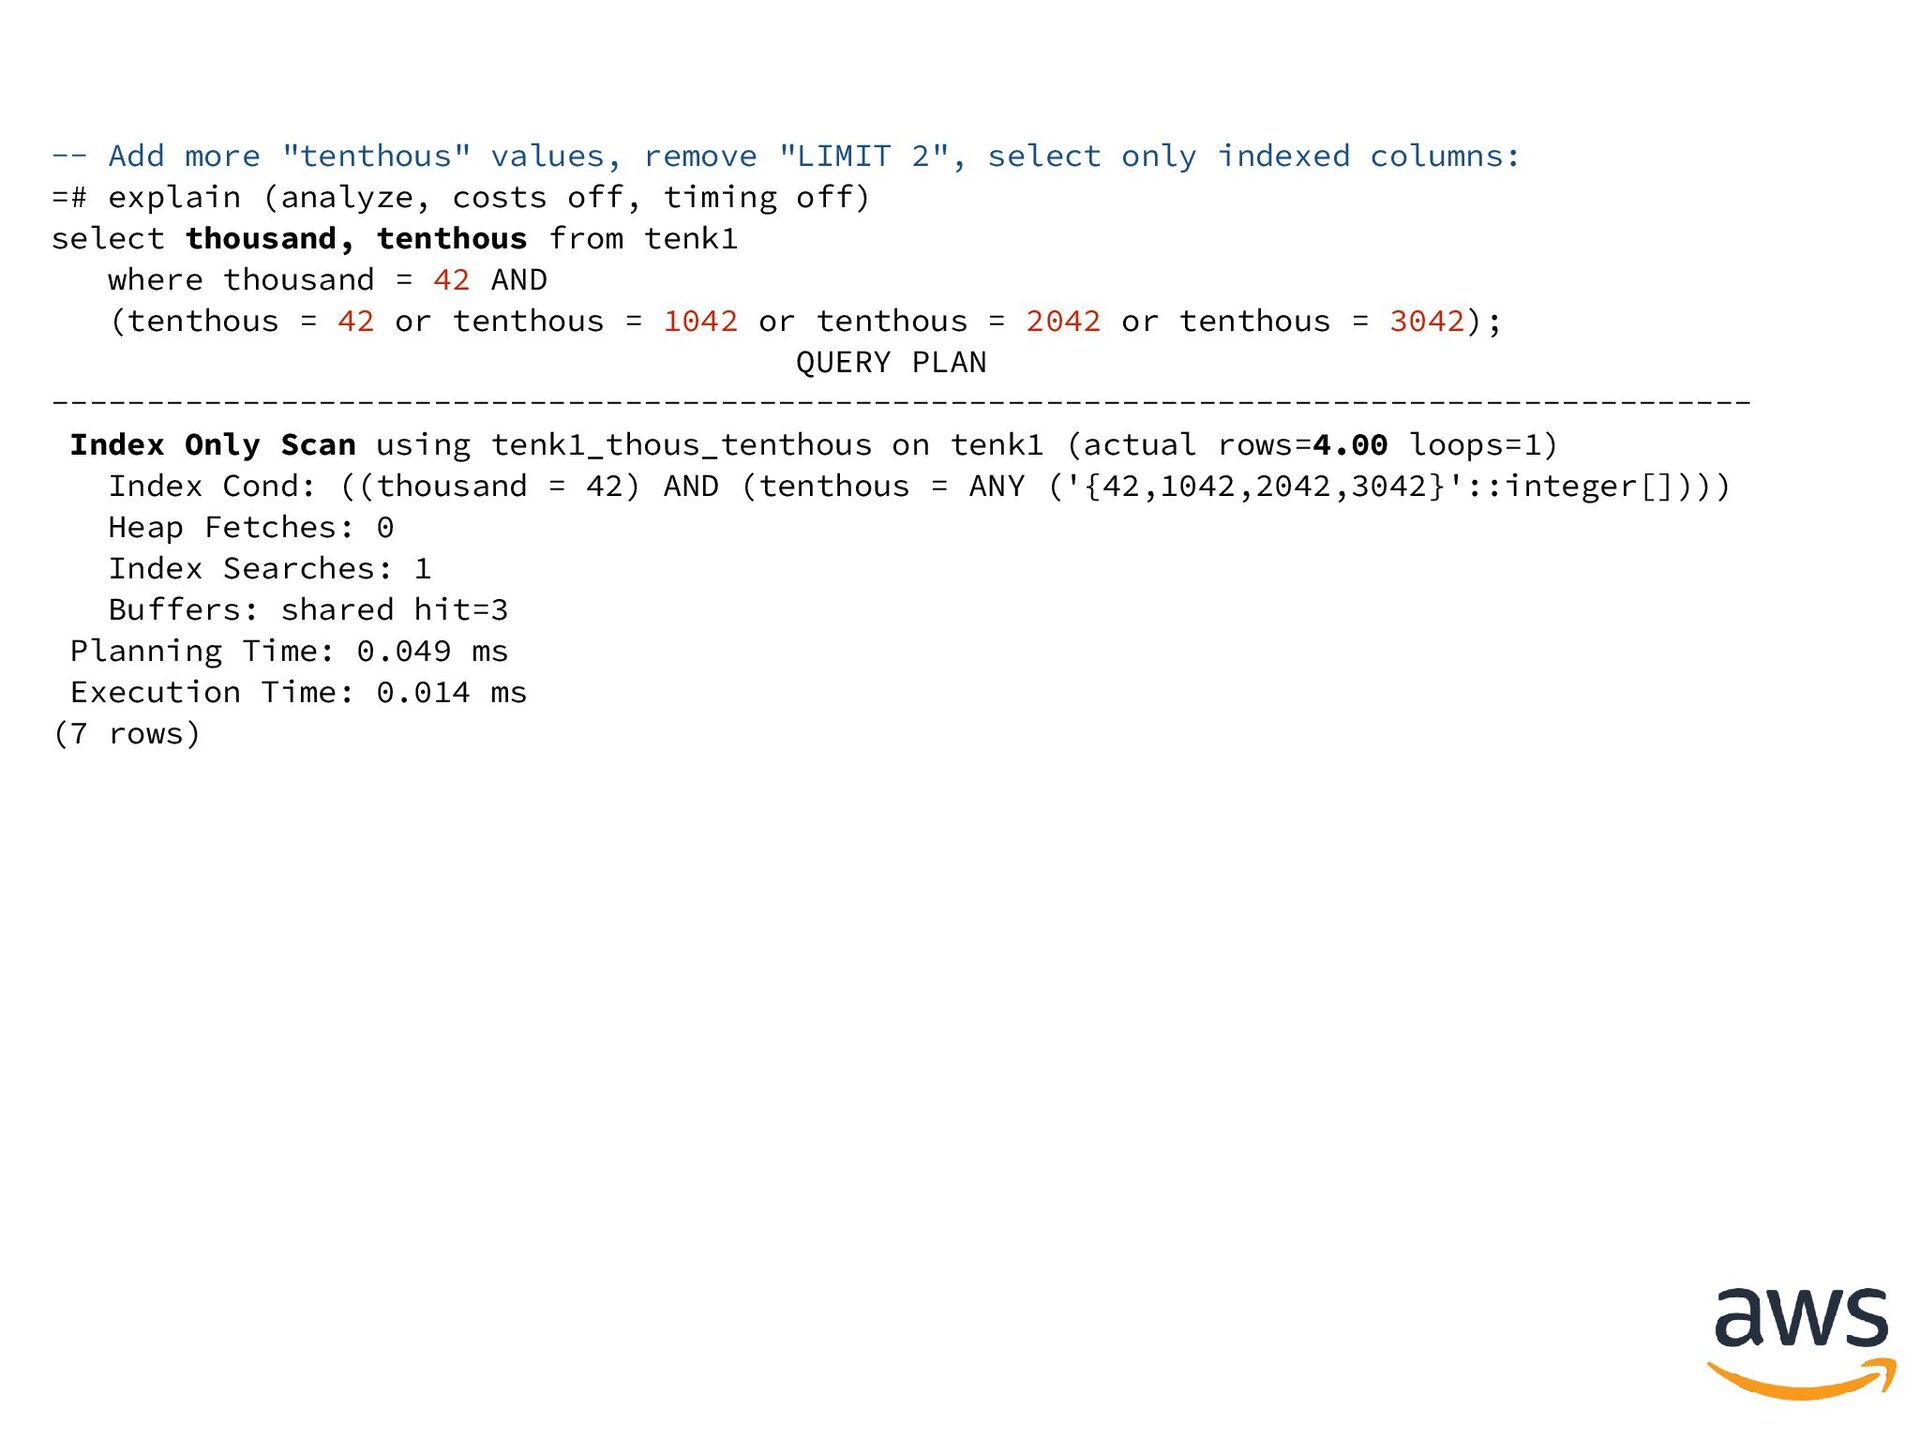This screenshot has height=1440, width=1920.
Task: Click the bold rows=4.00 value
Action: coord(1350,445)
